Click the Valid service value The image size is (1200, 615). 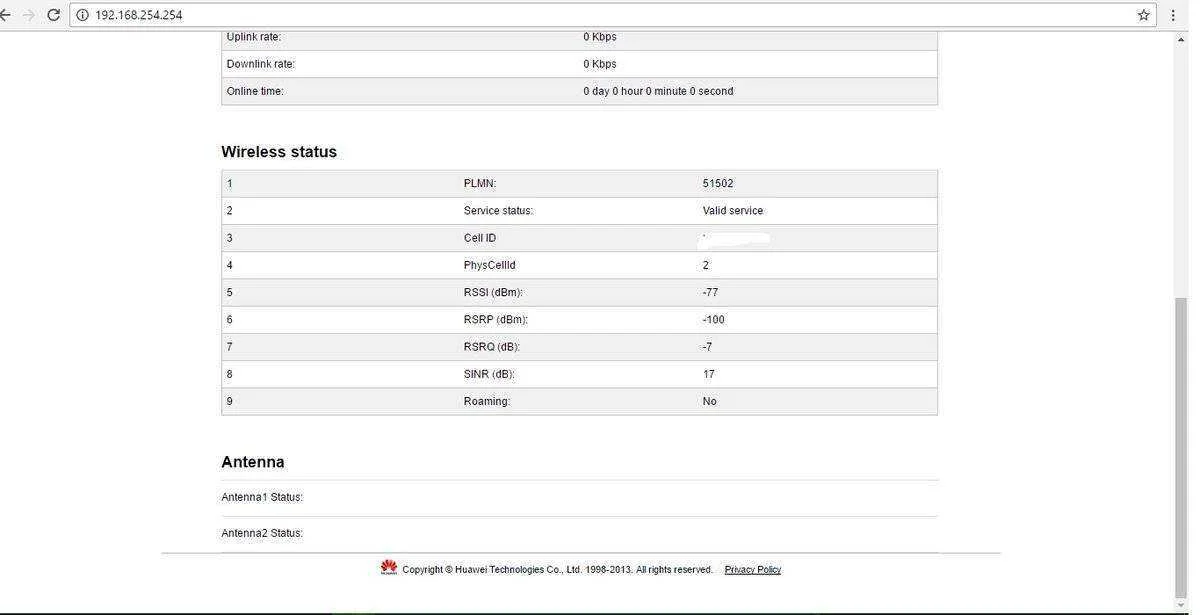coord(733,211)
